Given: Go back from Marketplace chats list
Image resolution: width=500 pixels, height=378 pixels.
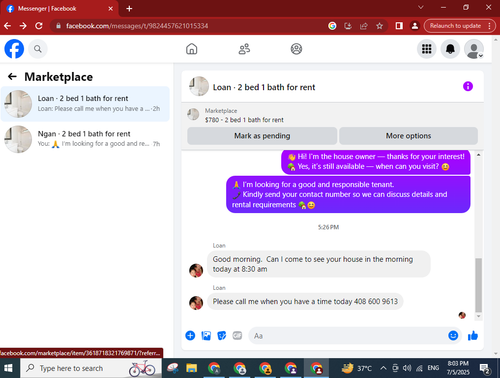Looking at the screenshot, I should pyautogui.click(x=12, y=77).
